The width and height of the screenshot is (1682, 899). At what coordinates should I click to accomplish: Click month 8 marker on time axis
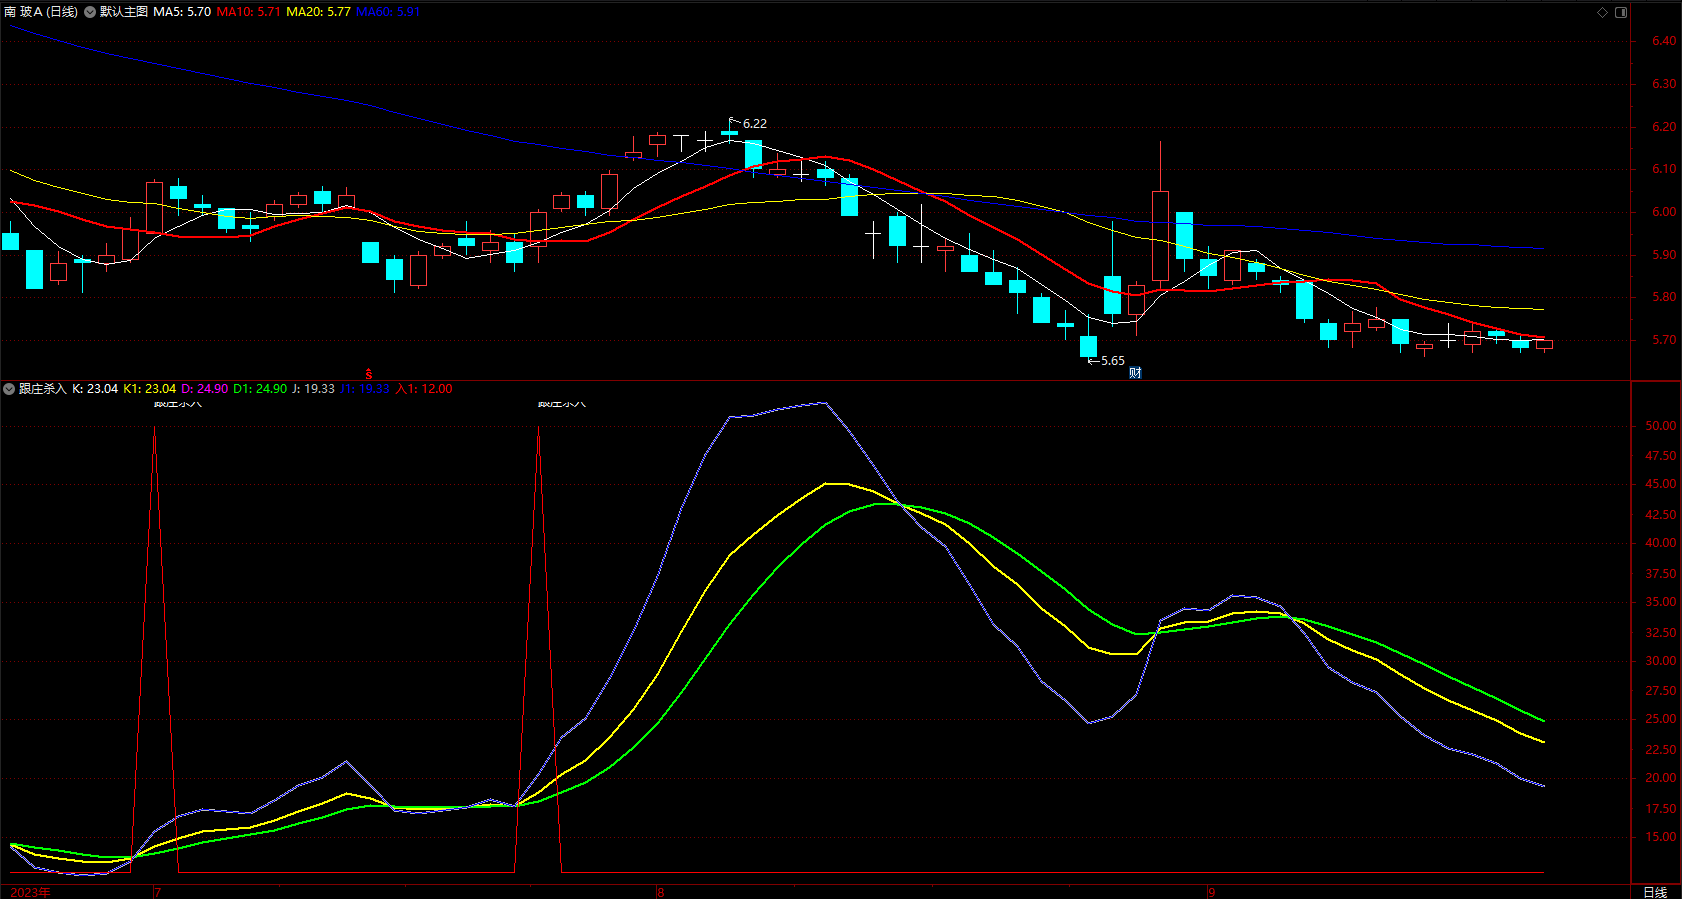point(660,892)
